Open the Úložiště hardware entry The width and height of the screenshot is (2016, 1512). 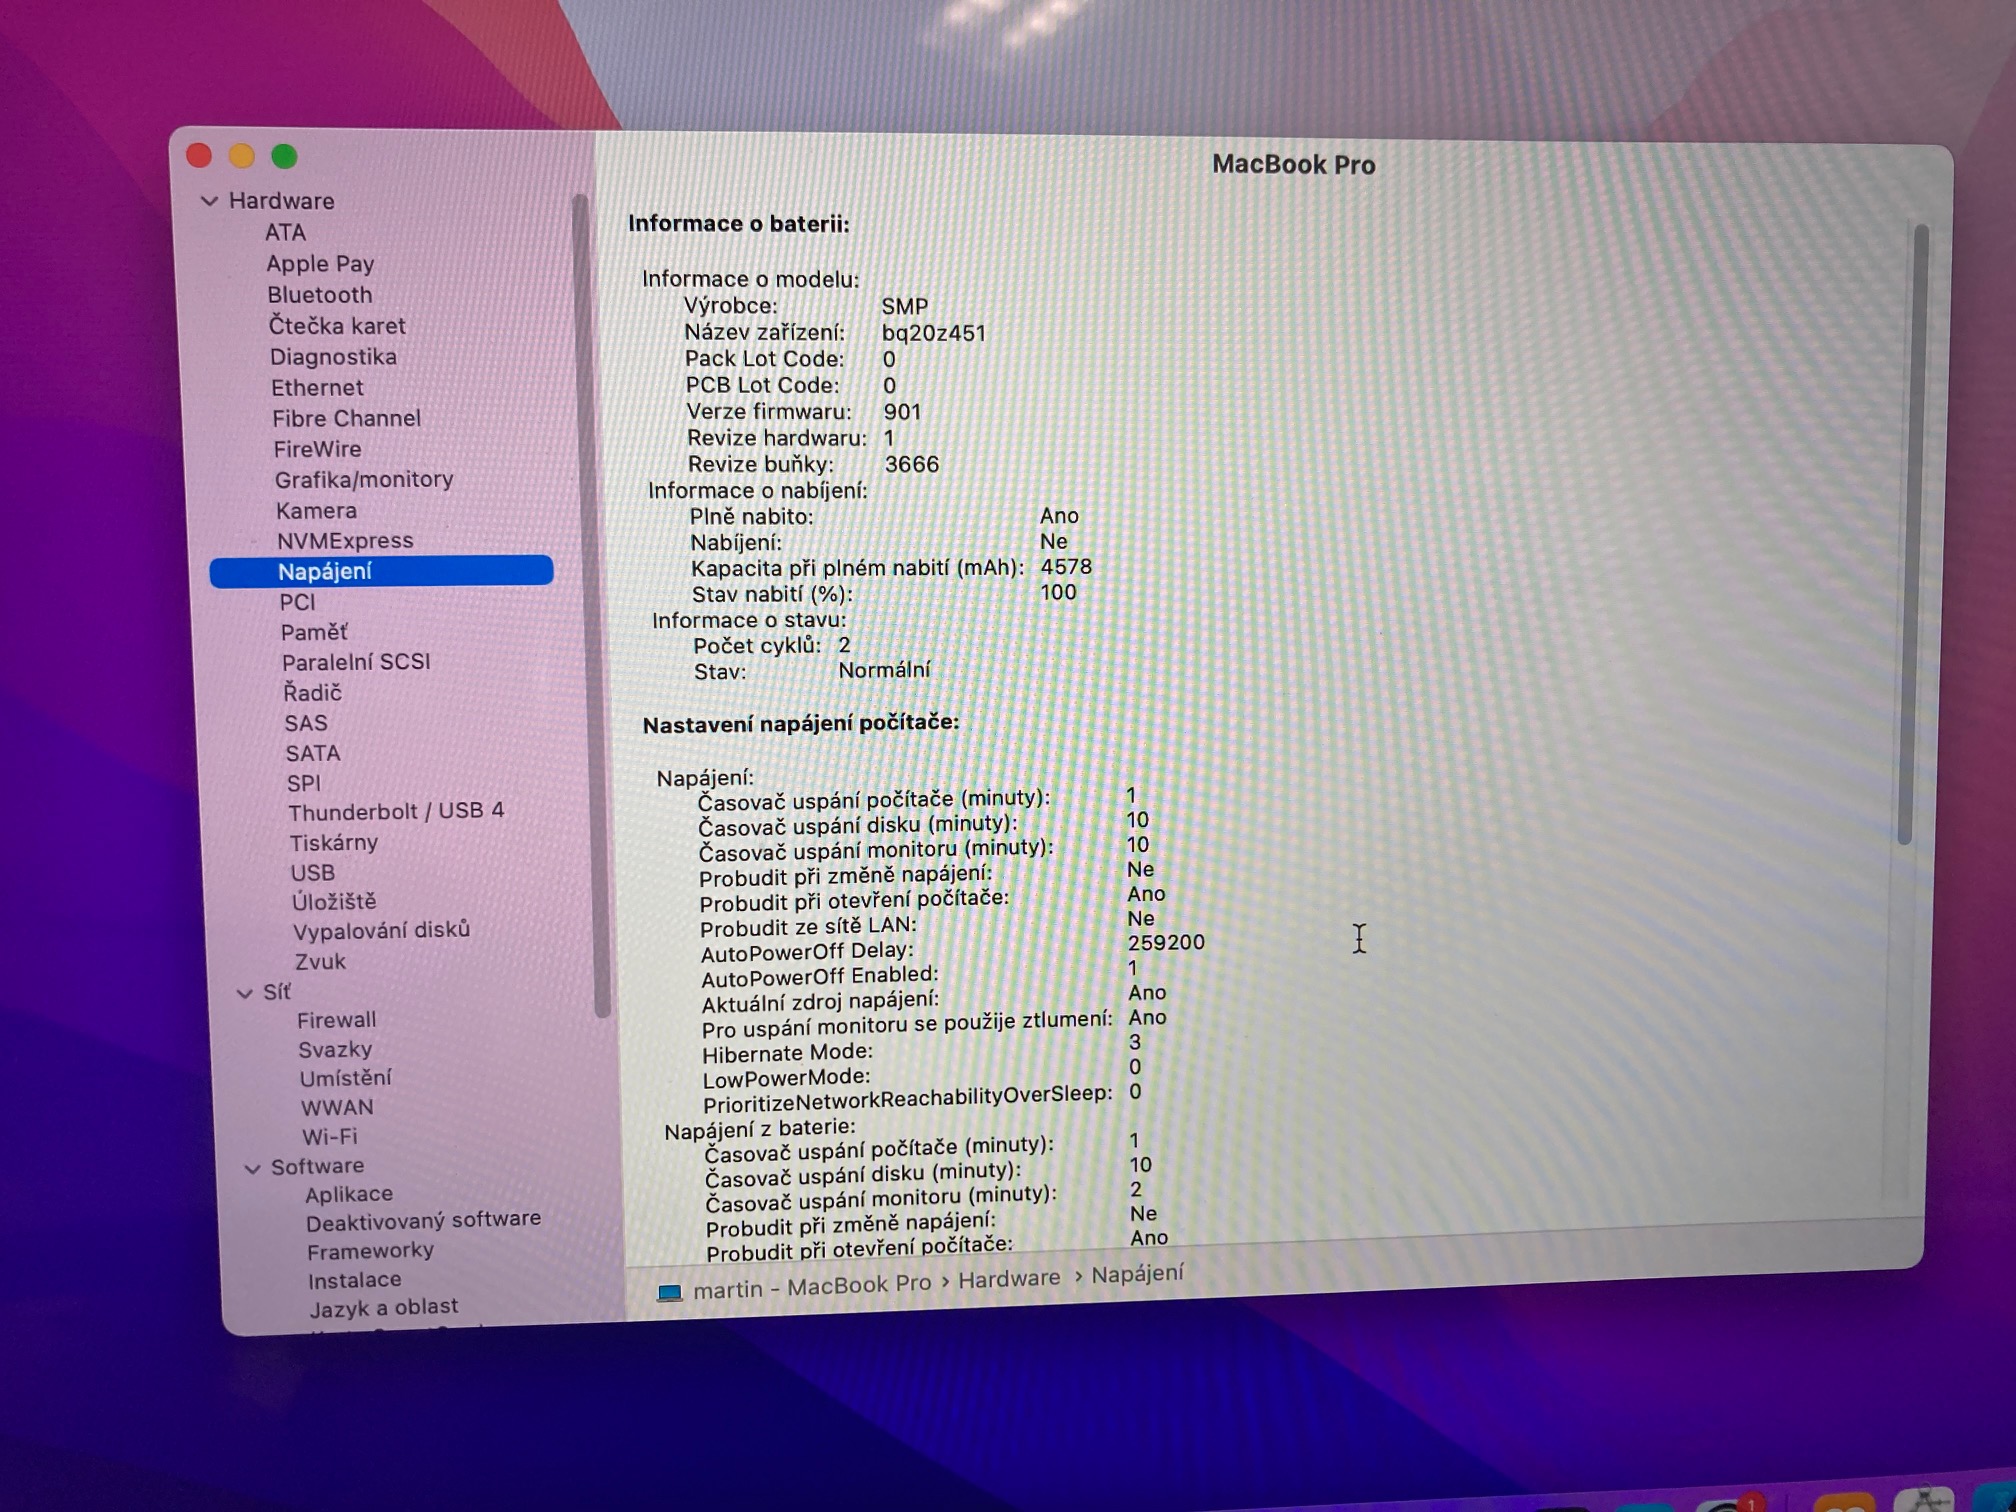(x=334, y=902)
